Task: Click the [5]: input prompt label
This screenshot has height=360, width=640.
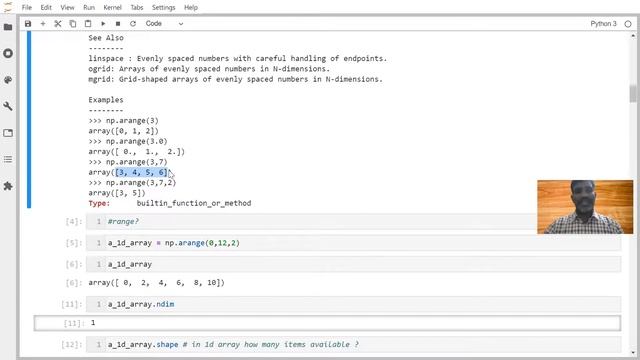Action: (x=74, y=243)
